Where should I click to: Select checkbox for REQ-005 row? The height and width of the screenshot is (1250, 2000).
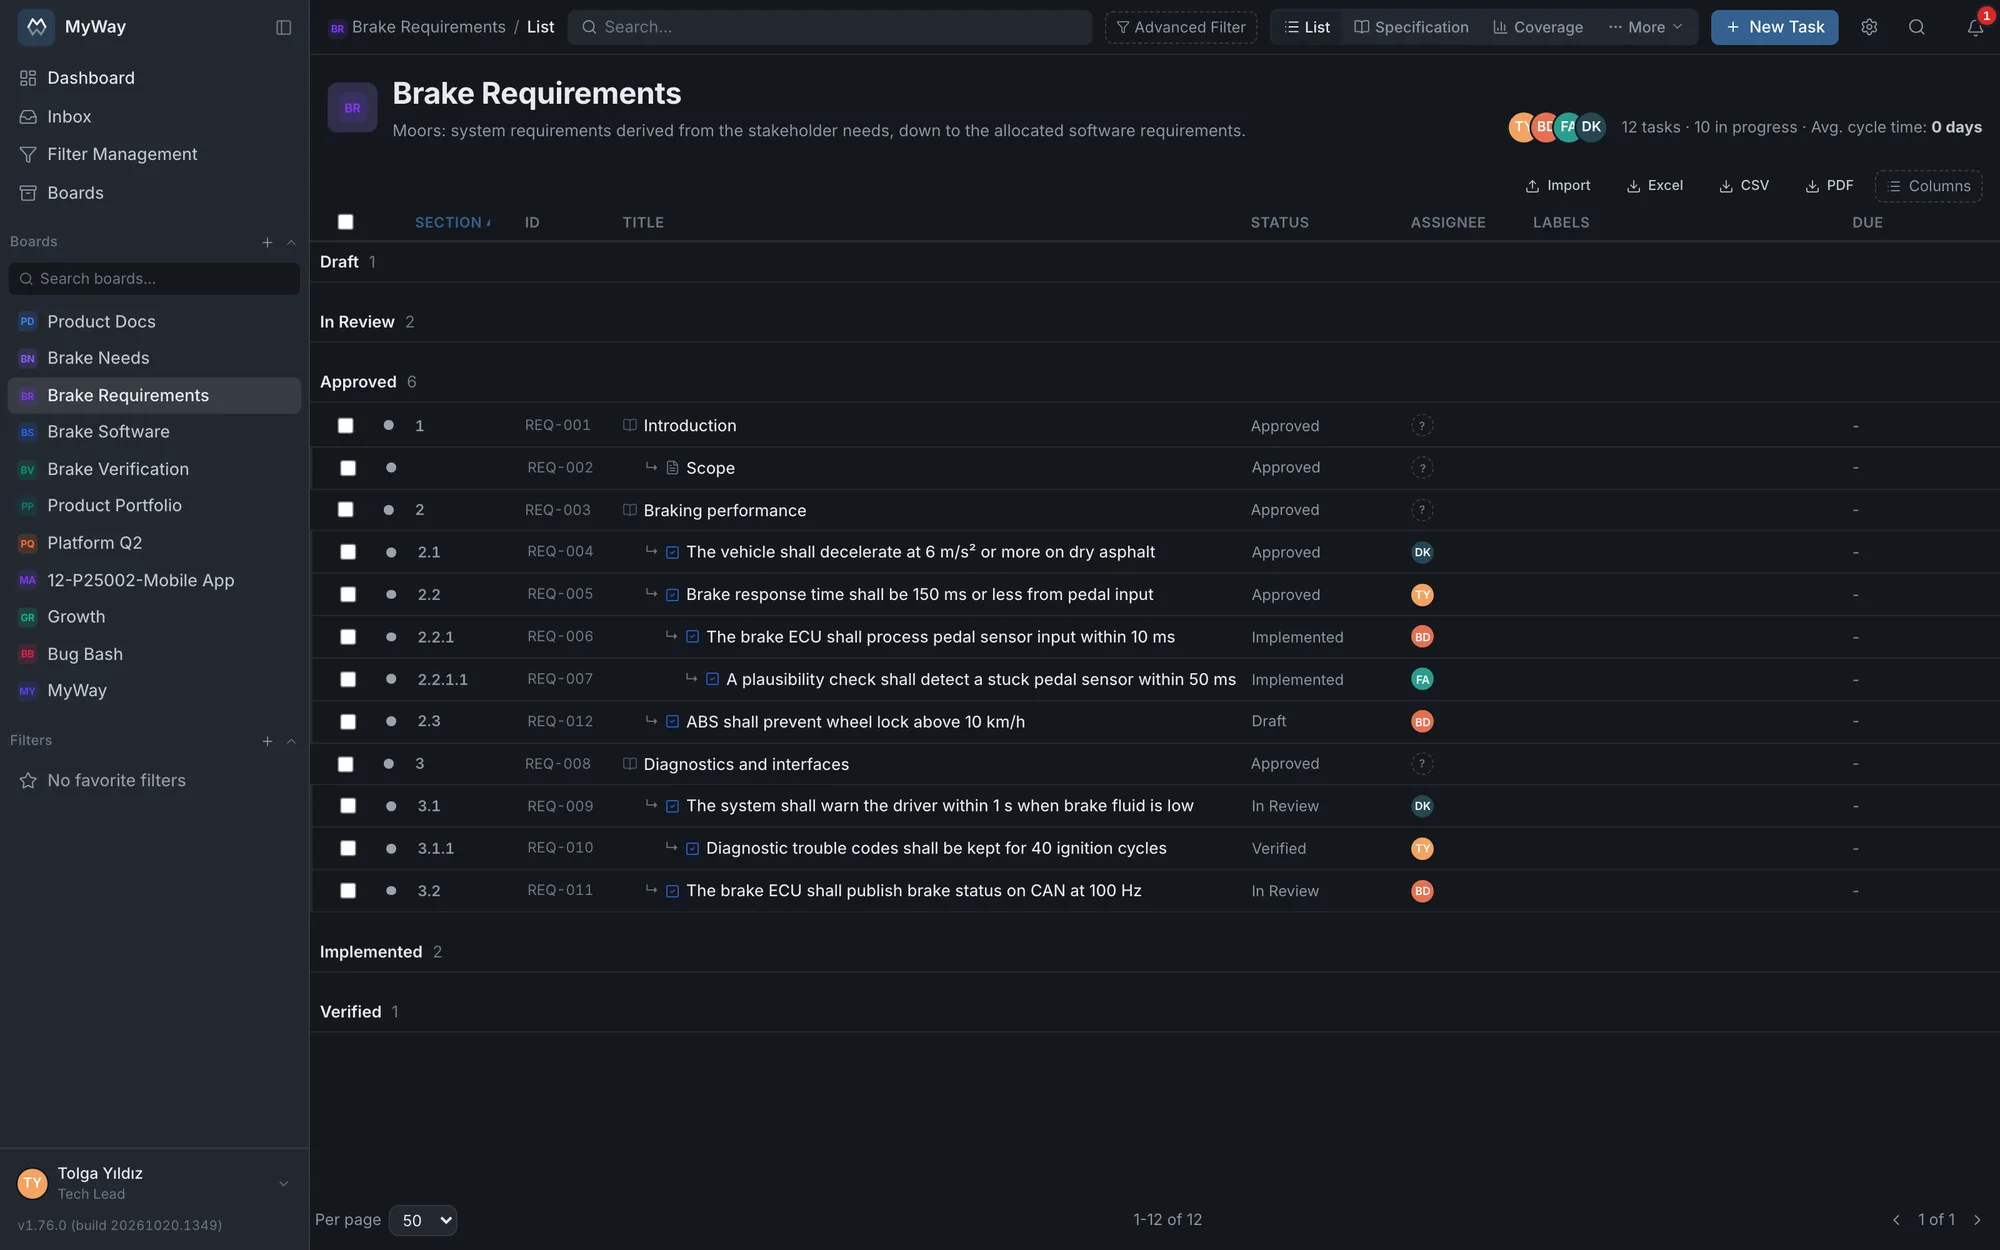tap(348, 595)
